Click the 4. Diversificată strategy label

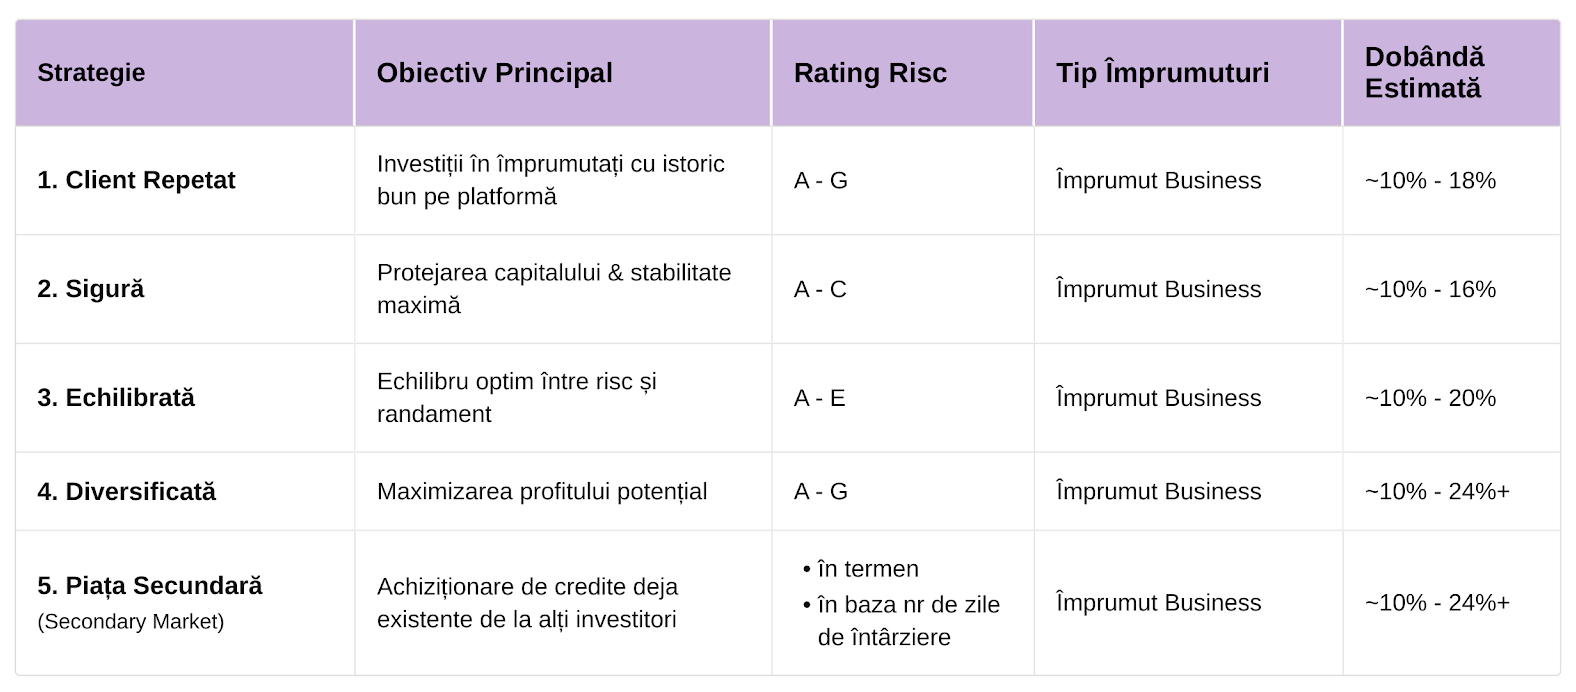pos(126,492)
